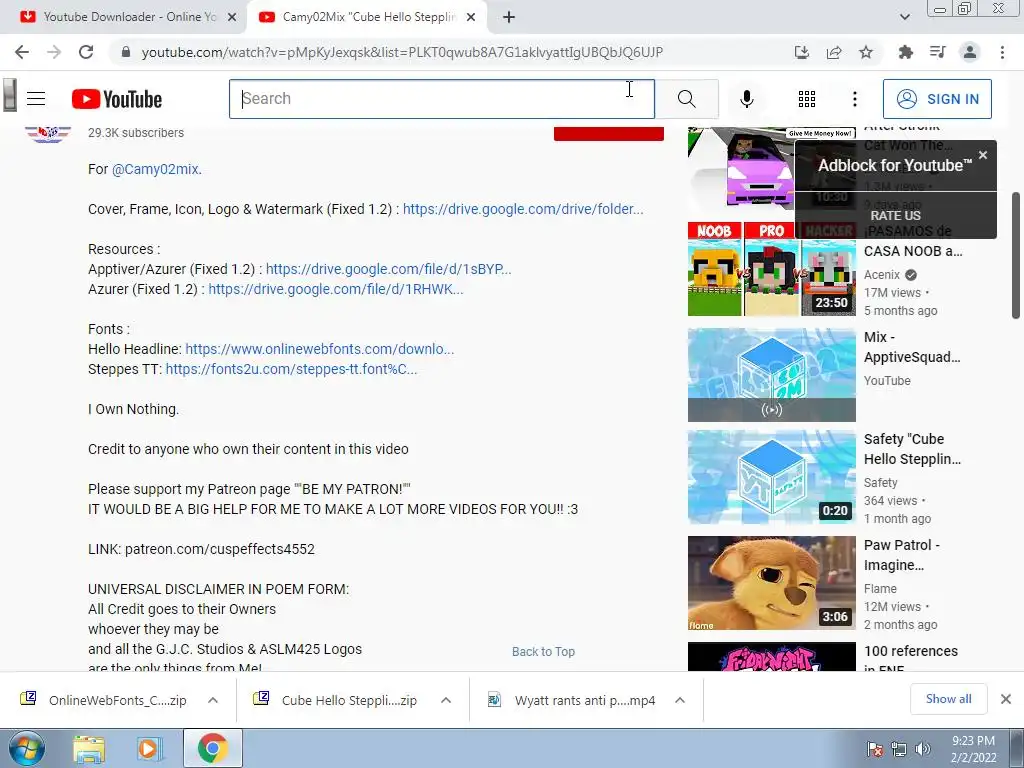Open the CASA NOOB video title
Screen dimensions: 1024x768
913,241
